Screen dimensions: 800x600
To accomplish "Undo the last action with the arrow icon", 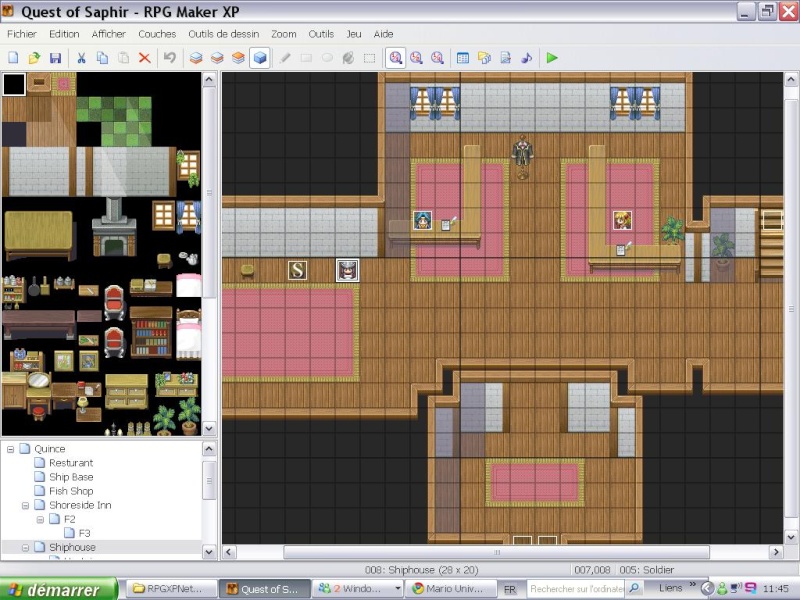I will [x=170, y=58].
